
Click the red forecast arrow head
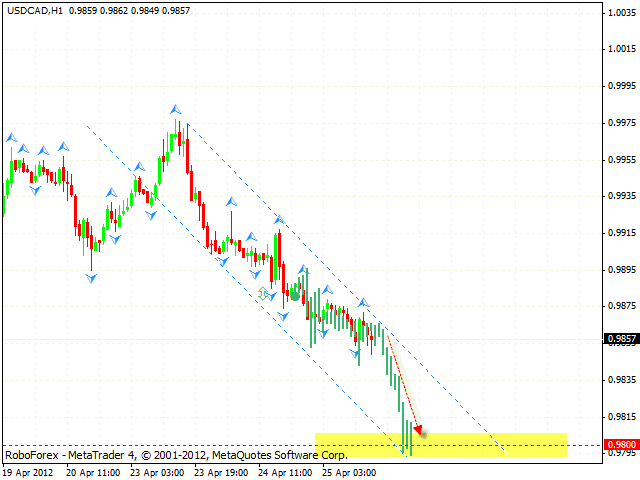[418, 431]
